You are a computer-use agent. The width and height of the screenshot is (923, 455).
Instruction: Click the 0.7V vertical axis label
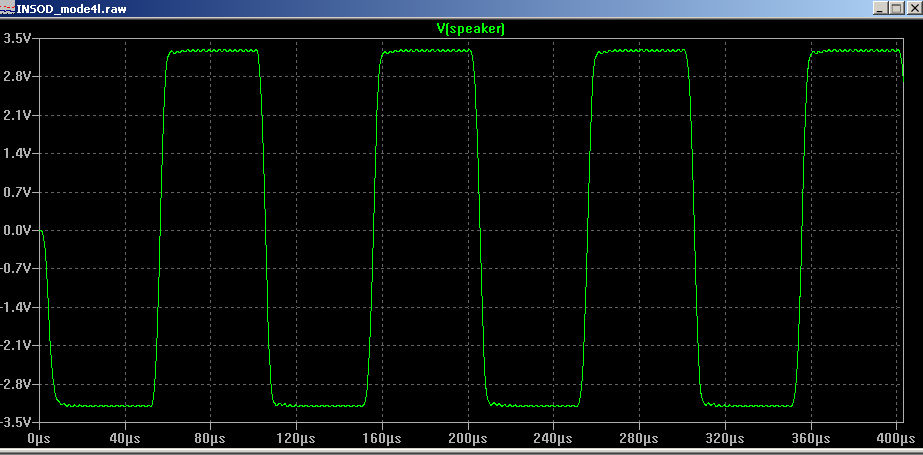[x=18, y=192]
